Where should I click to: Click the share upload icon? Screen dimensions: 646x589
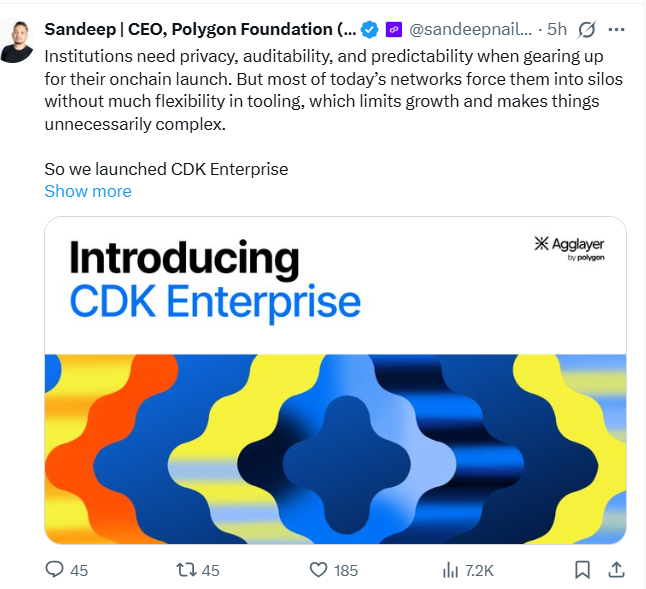(x=616, y=570)
